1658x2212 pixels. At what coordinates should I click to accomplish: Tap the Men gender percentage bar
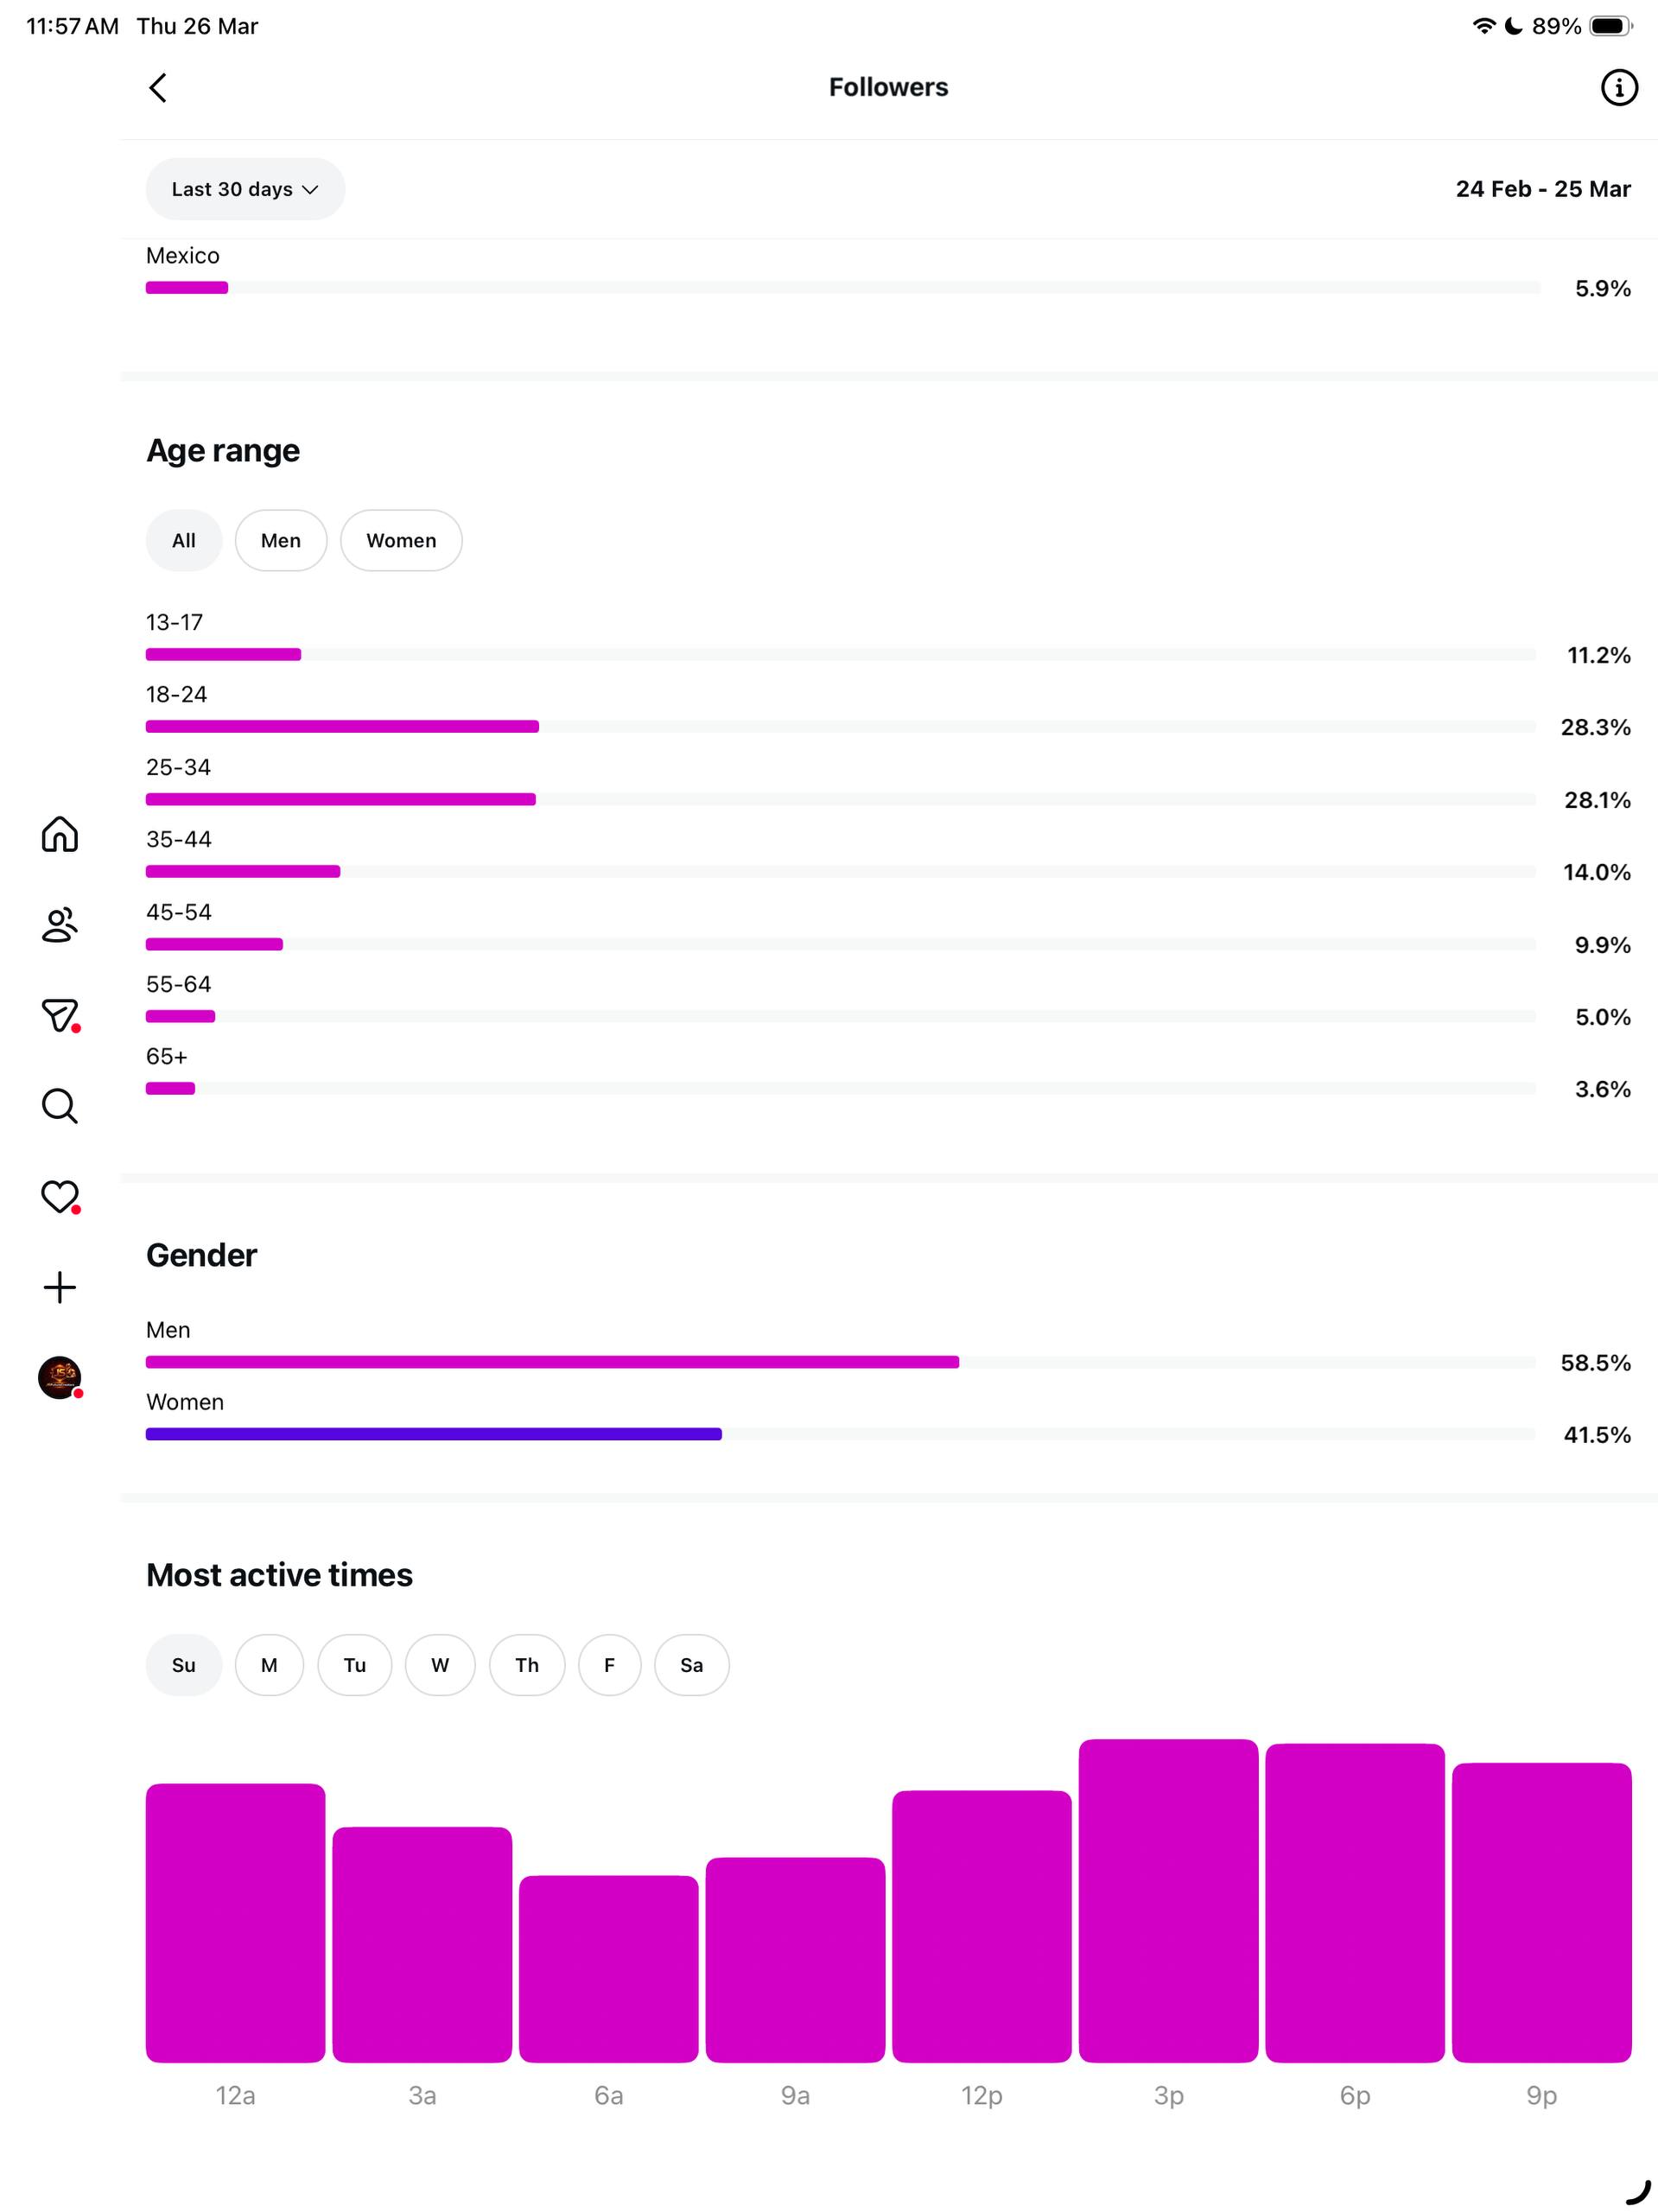click(x=552, y=1362)
